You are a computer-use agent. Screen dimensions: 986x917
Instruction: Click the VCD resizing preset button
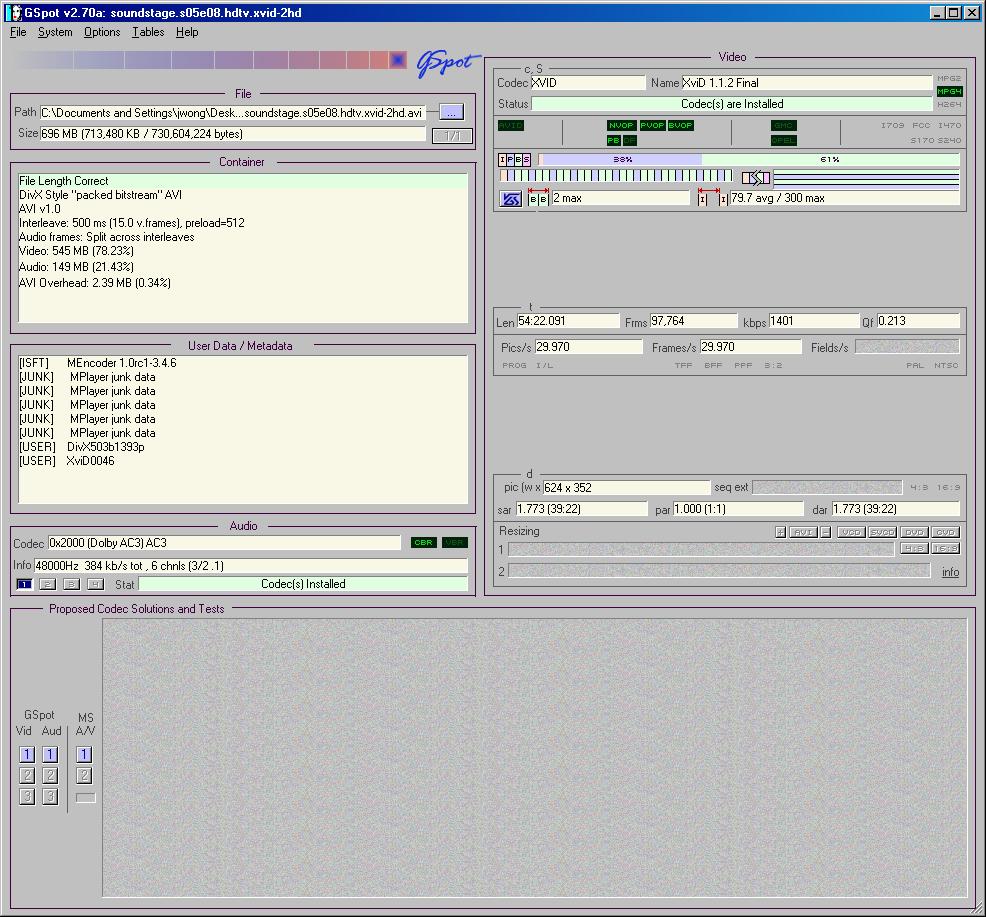851,532
